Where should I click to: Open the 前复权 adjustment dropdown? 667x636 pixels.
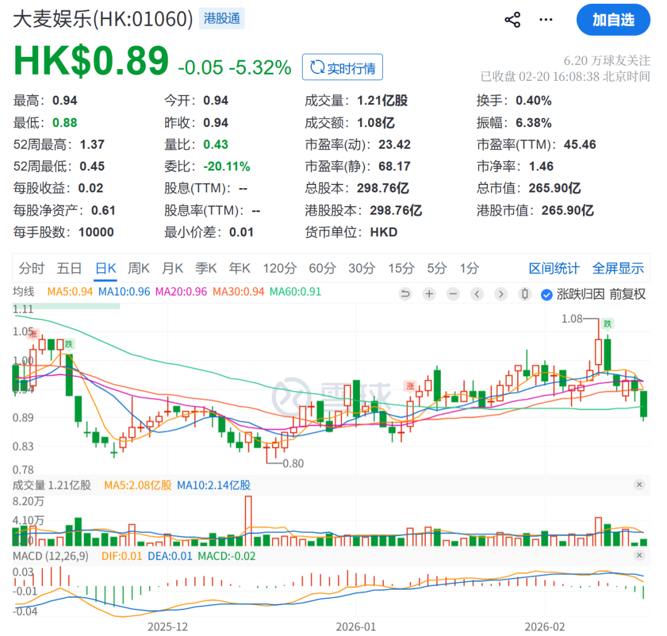[625, 294]
